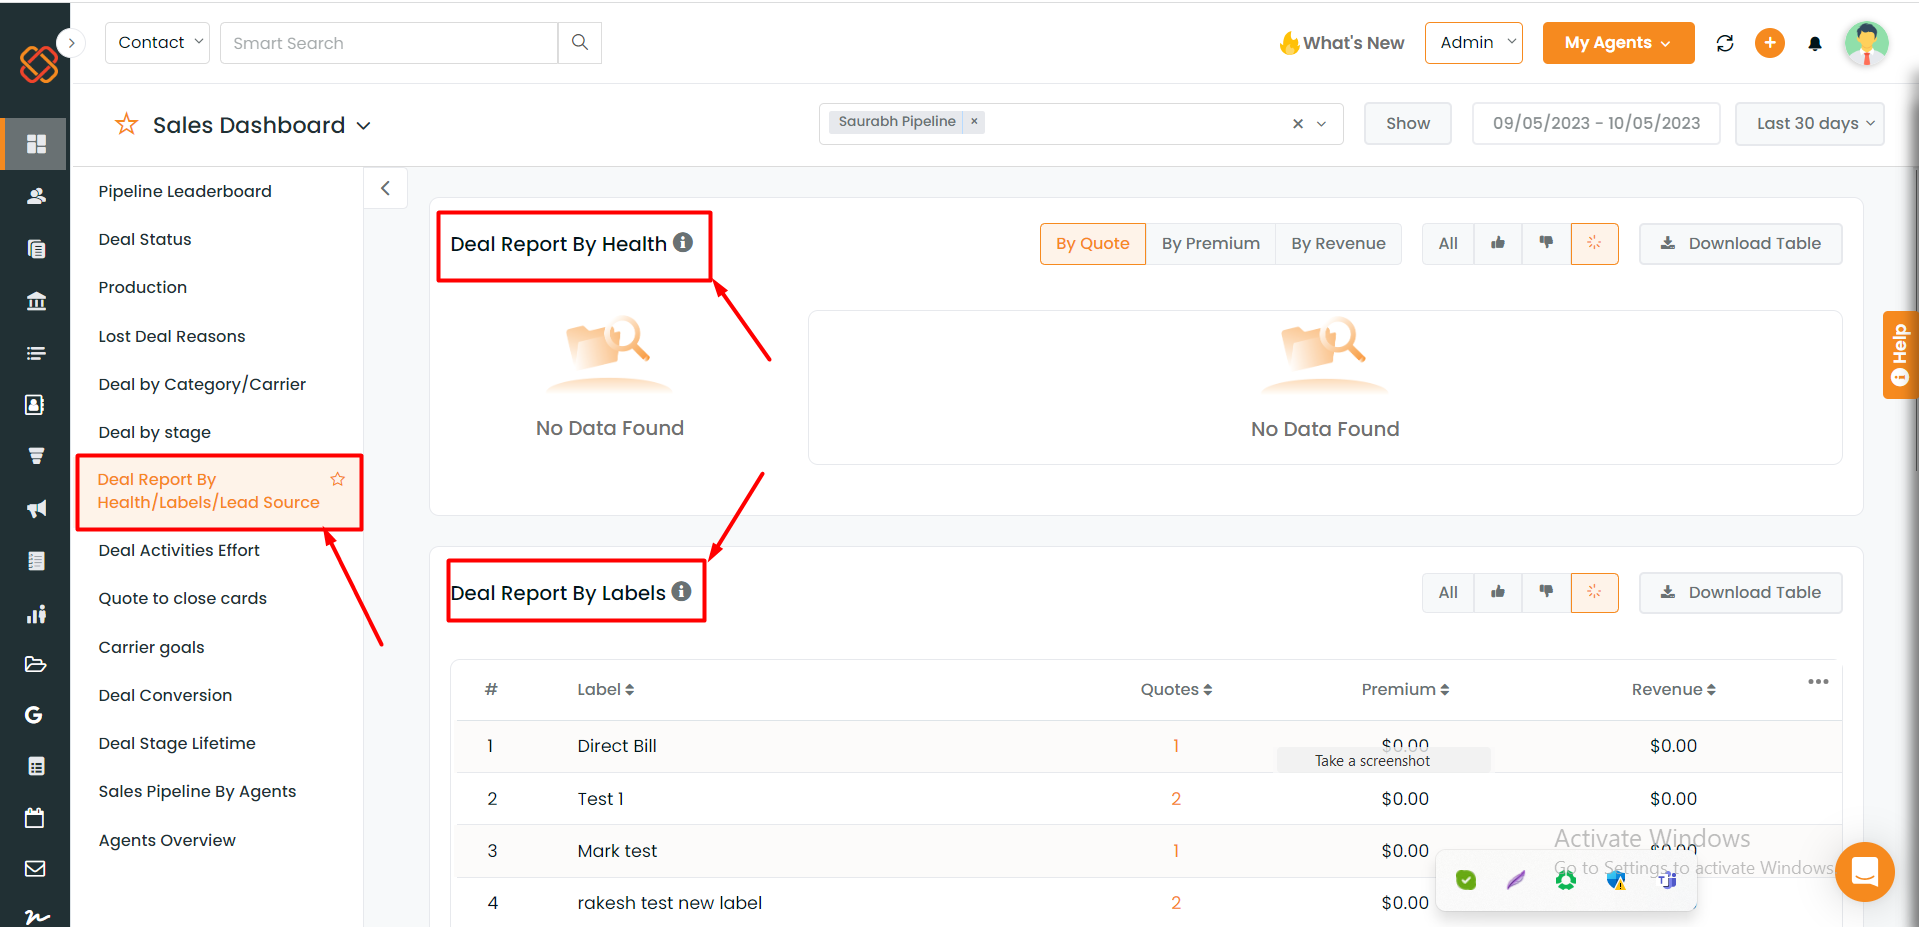Image resolution: width=1919 pixels, height=927 pixels.
Task: Open the megaphone campaigns icon in sidebar
Action: coord(36,508)
